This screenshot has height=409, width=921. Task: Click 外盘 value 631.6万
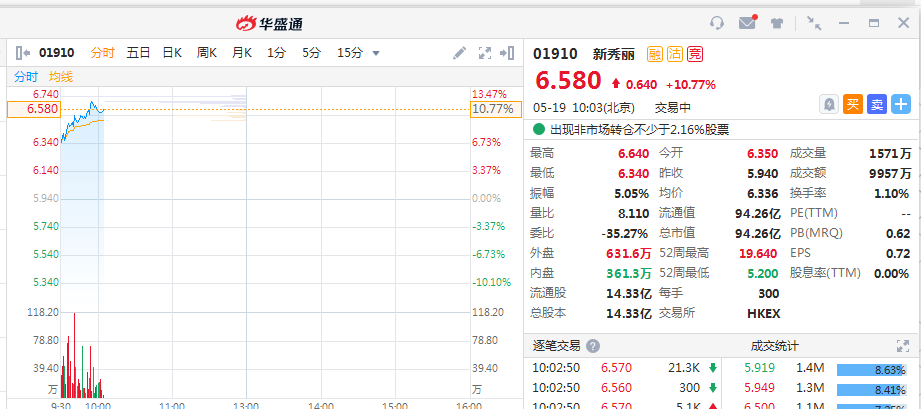pyautogui.click(x=628, y=253)
